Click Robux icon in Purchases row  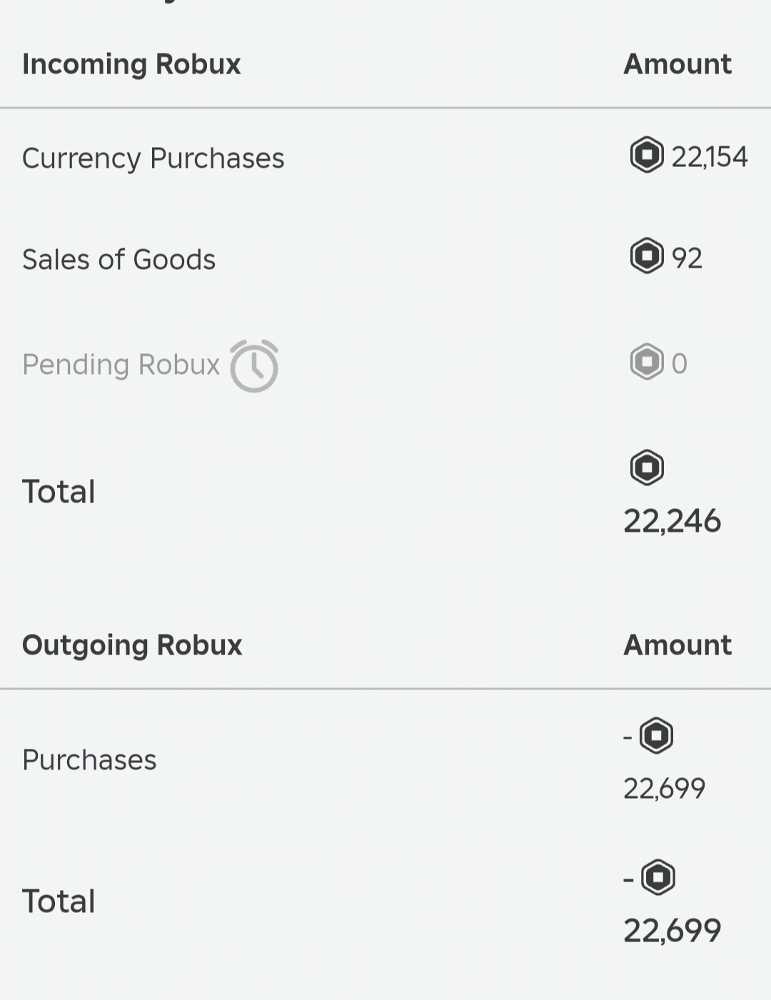656,737
